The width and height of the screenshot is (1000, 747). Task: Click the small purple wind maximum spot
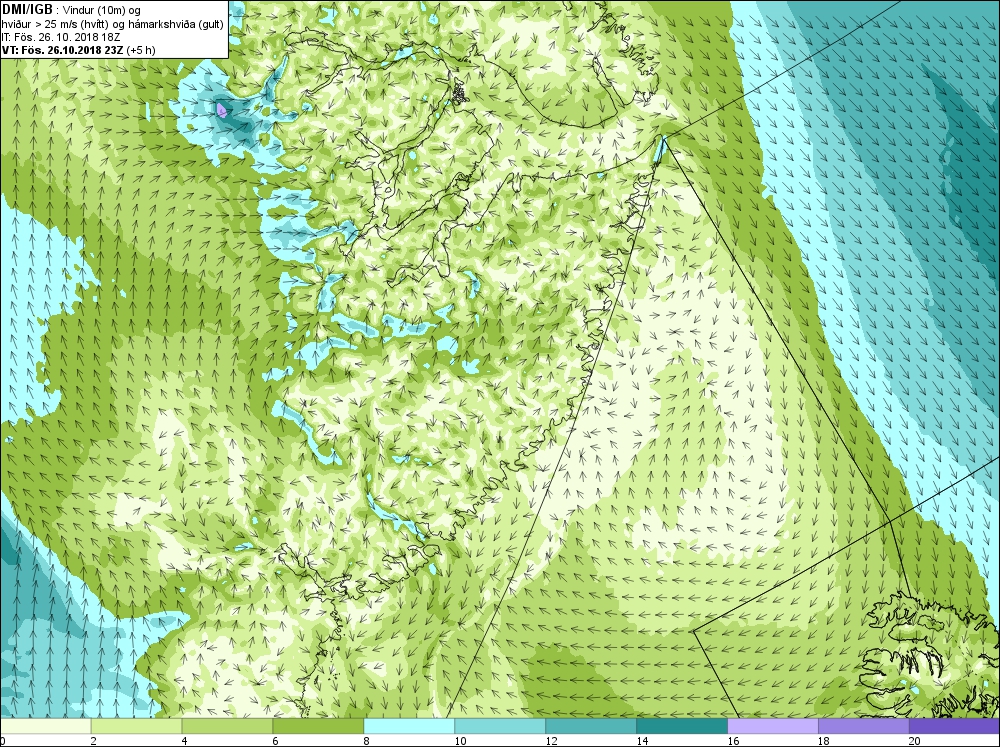tap(221, 110)
